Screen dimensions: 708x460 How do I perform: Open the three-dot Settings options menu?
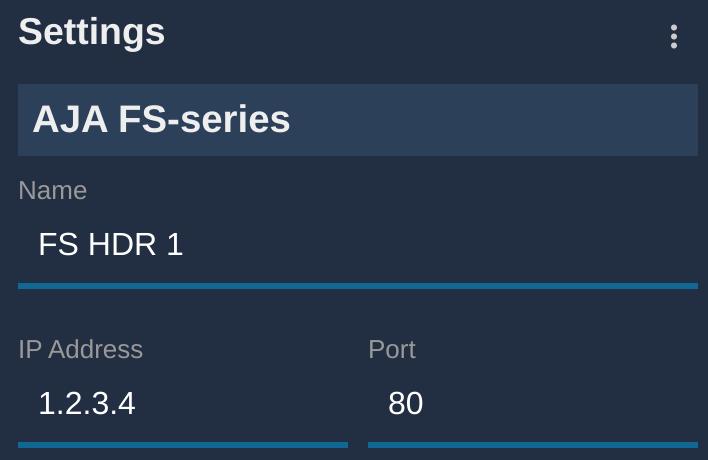click(x=674, y=37)
